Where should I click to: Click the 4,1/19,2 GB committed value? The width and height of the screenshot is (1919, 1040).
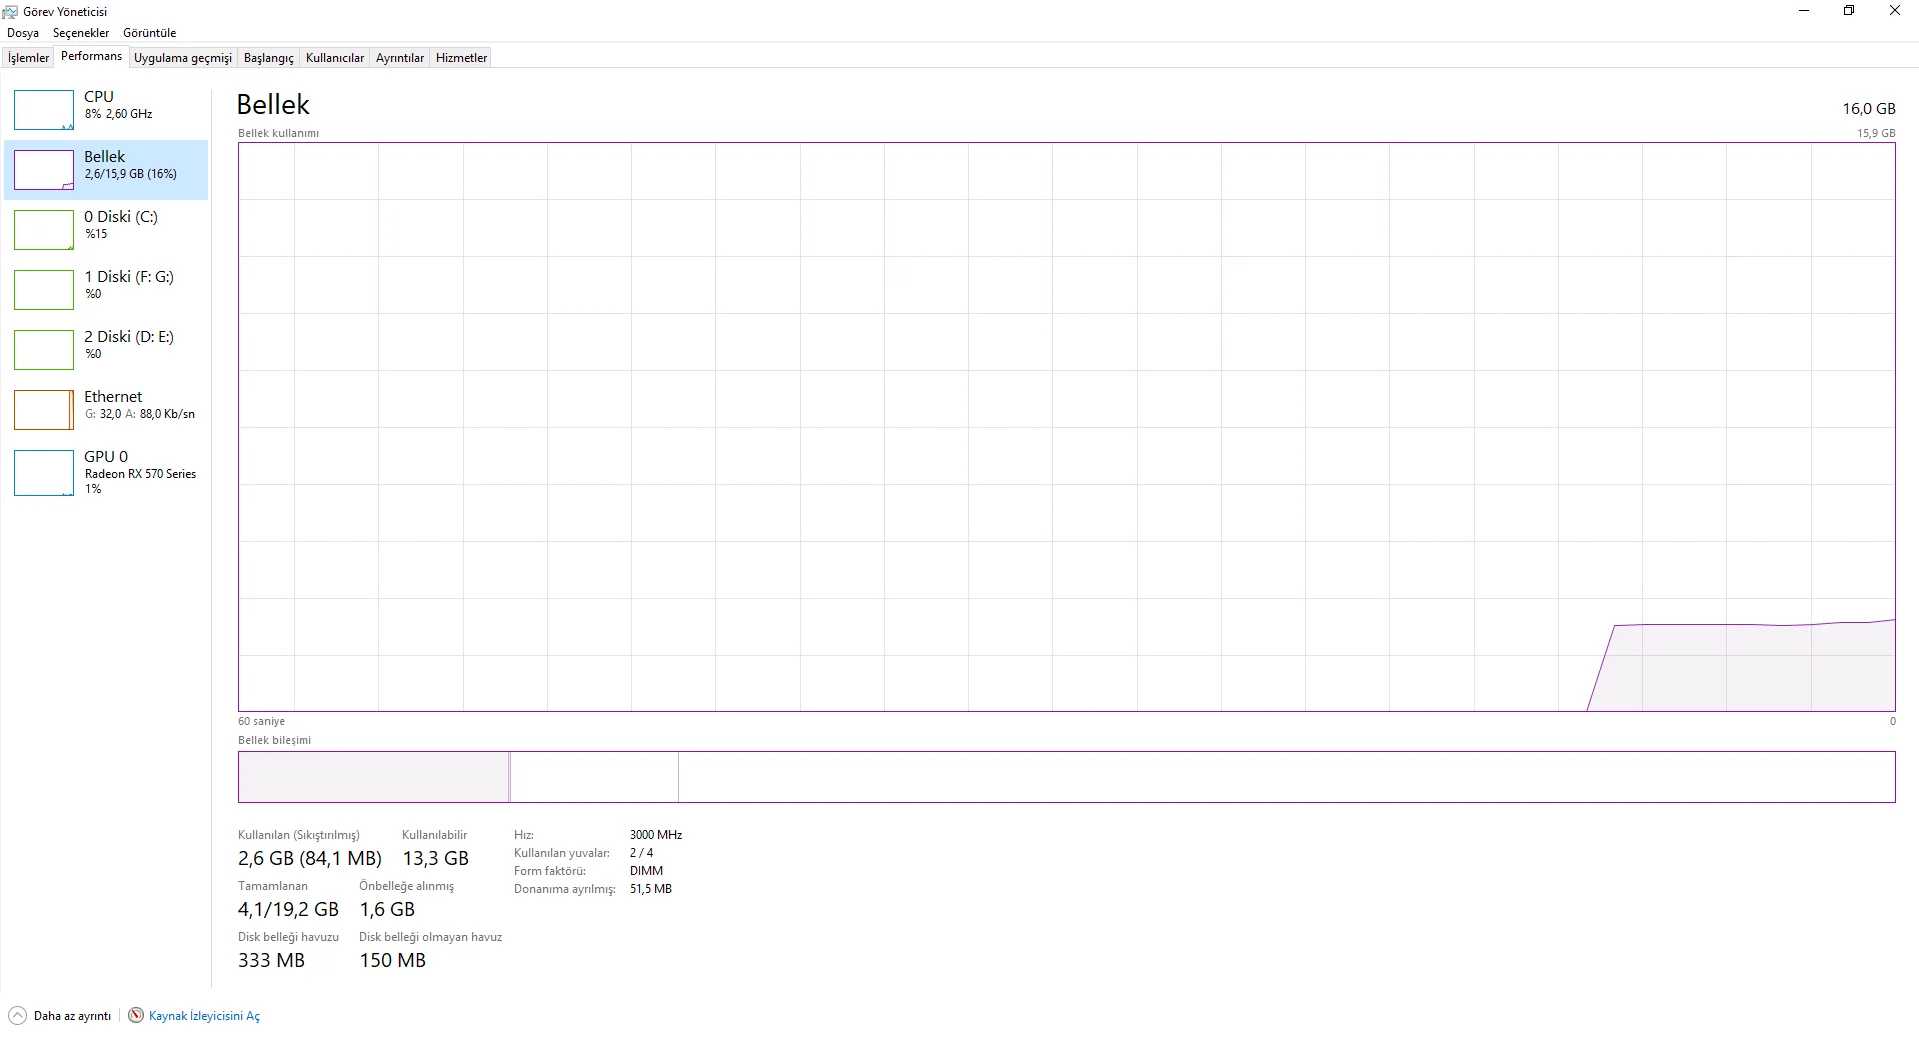(288, 909)
